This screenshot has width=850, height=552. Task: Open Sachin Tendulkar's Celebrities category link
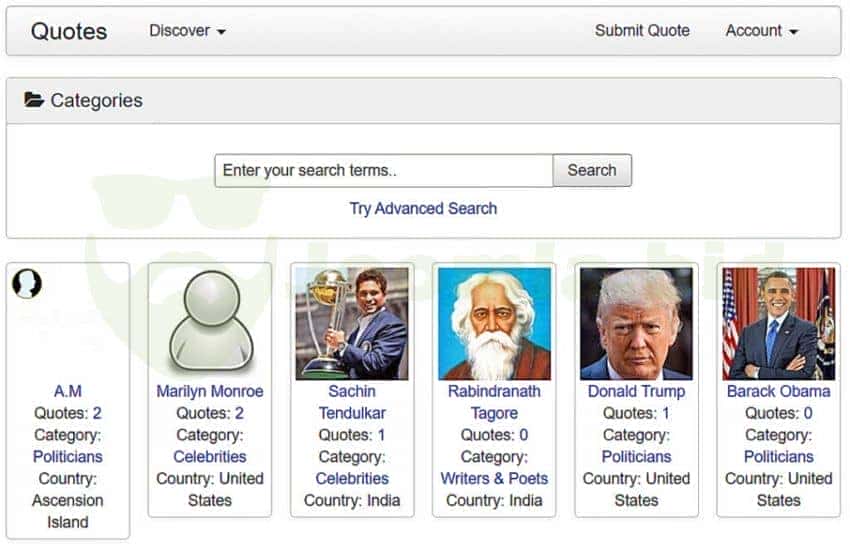pos(352,478)
